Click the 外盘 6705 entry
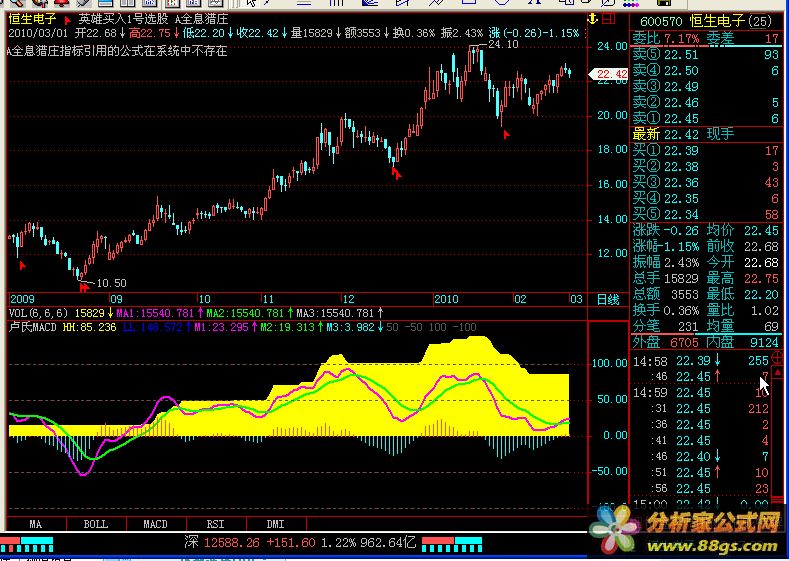The height and width of the screenshot is (561, 789). 666,343
